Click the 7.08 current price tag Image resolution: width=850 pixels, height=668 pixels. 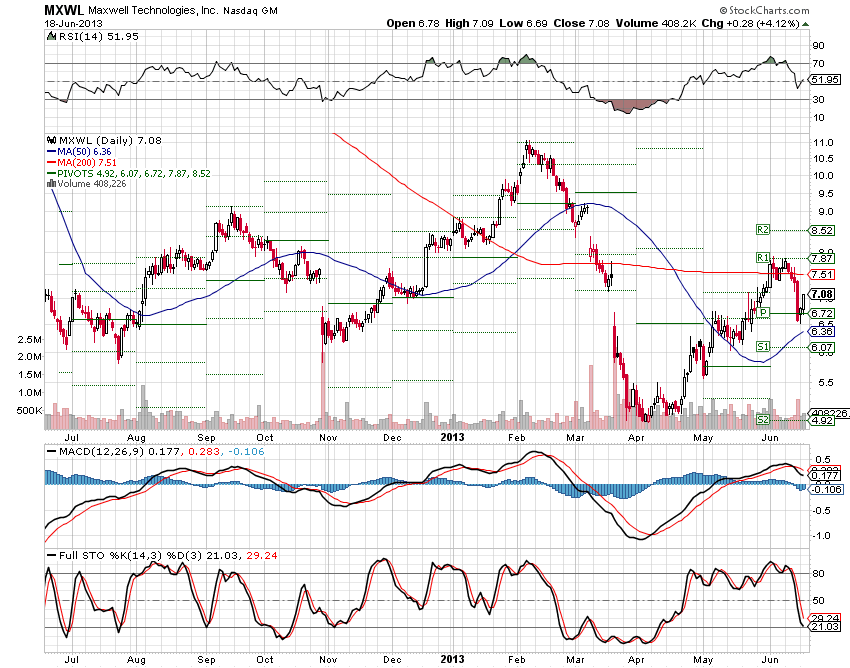tap(822, 294)
